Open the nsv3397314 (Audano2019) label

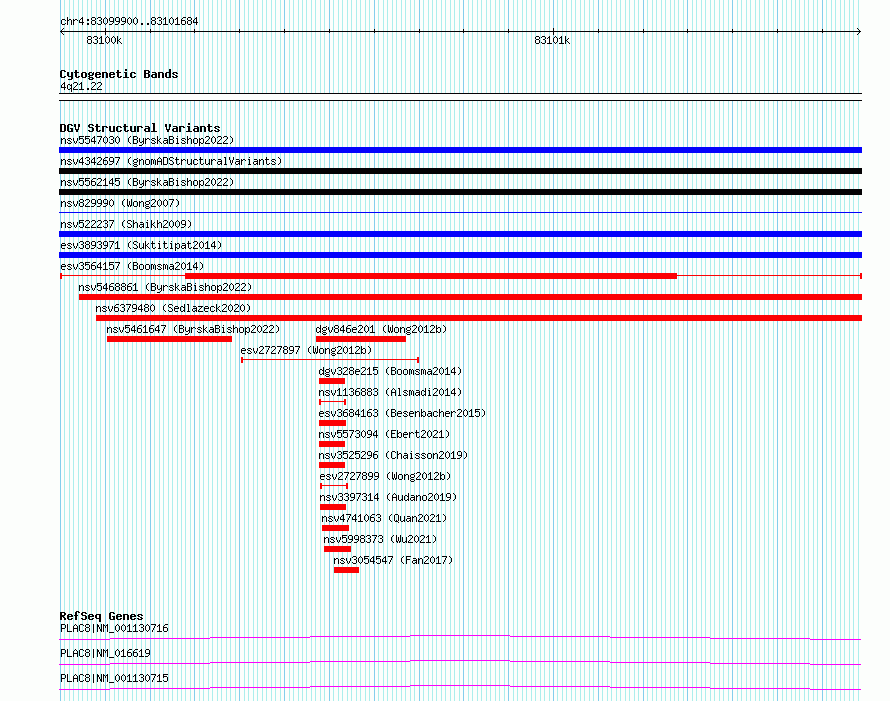pos(388,497)
